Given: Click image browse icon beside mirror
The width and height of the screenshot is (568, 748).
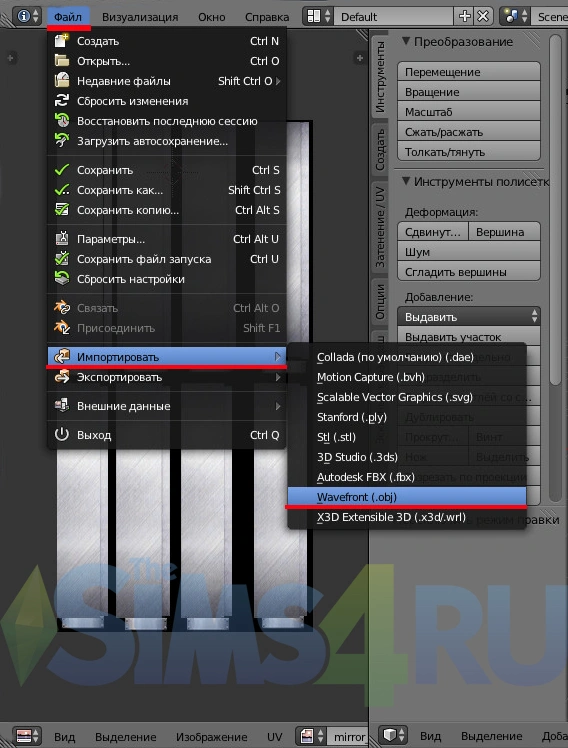Looking at the screenshot, I should [x=310, y=735].
